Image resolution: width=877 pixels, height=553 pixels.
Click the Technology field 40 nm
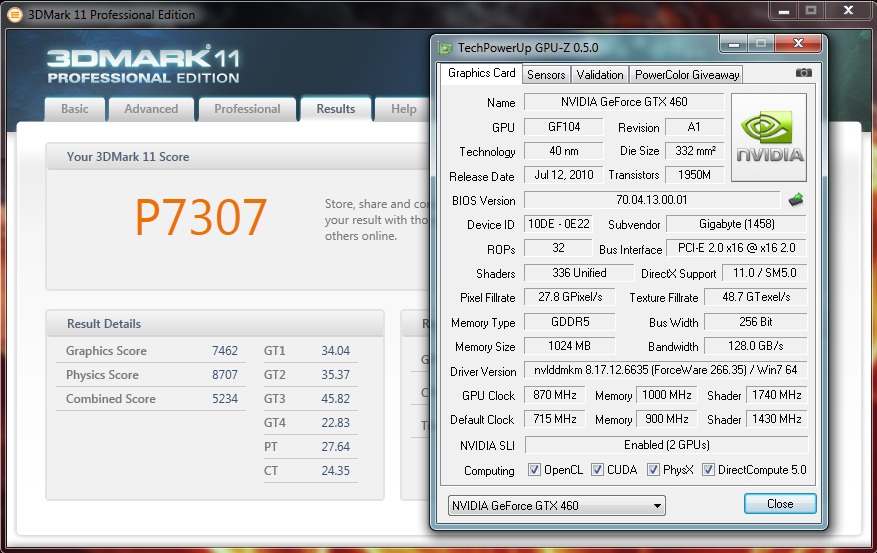[x=564, y=151]
